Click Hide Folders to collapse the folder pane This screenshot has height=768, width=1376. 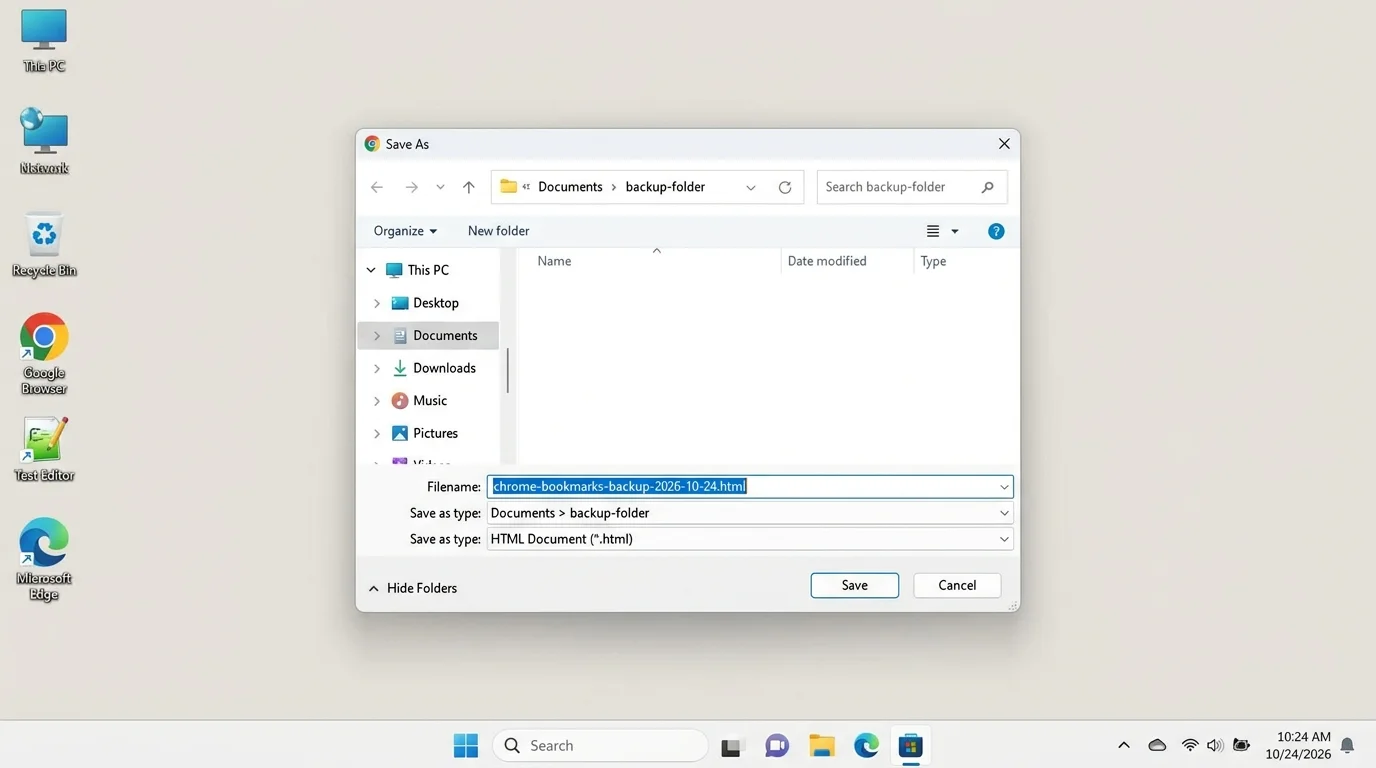413,588
